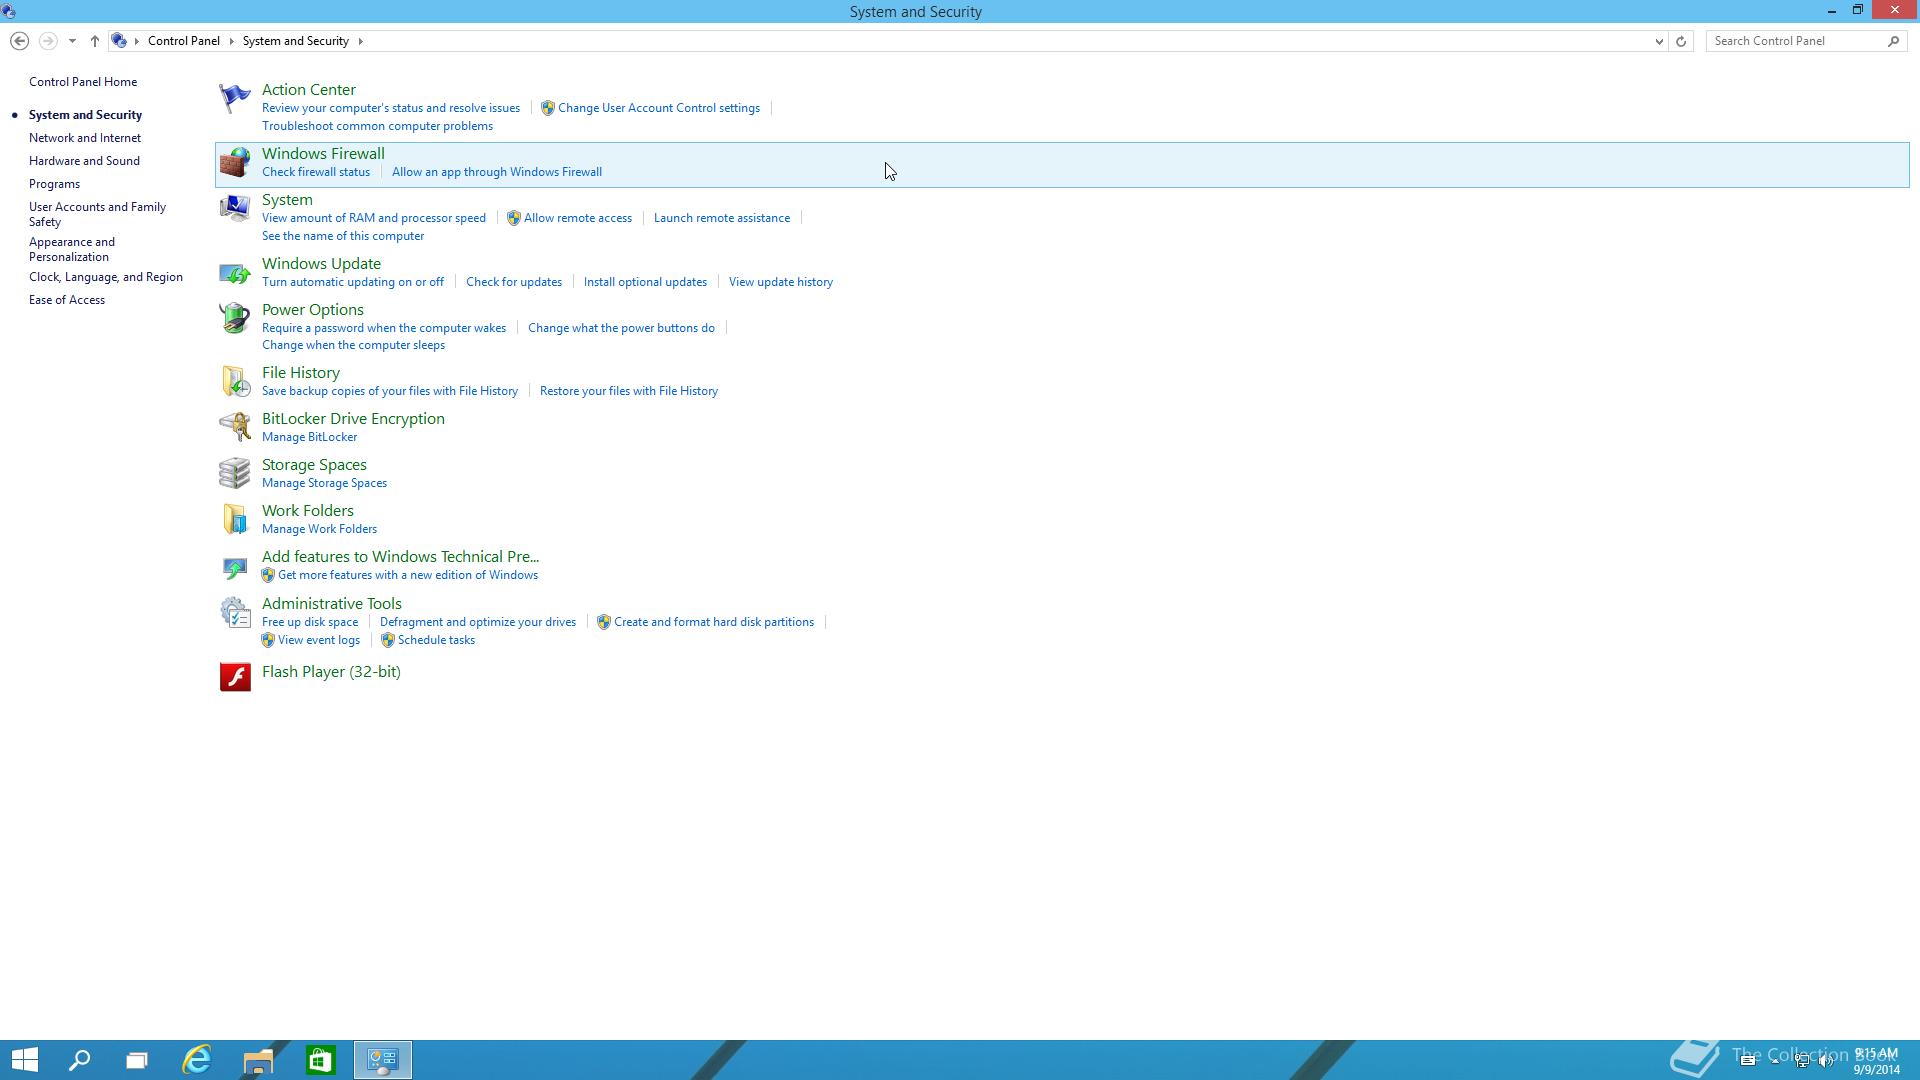Click Manage Storage Spaces link
This screenshot has width=1920, height=1080.
pos(324,483)
